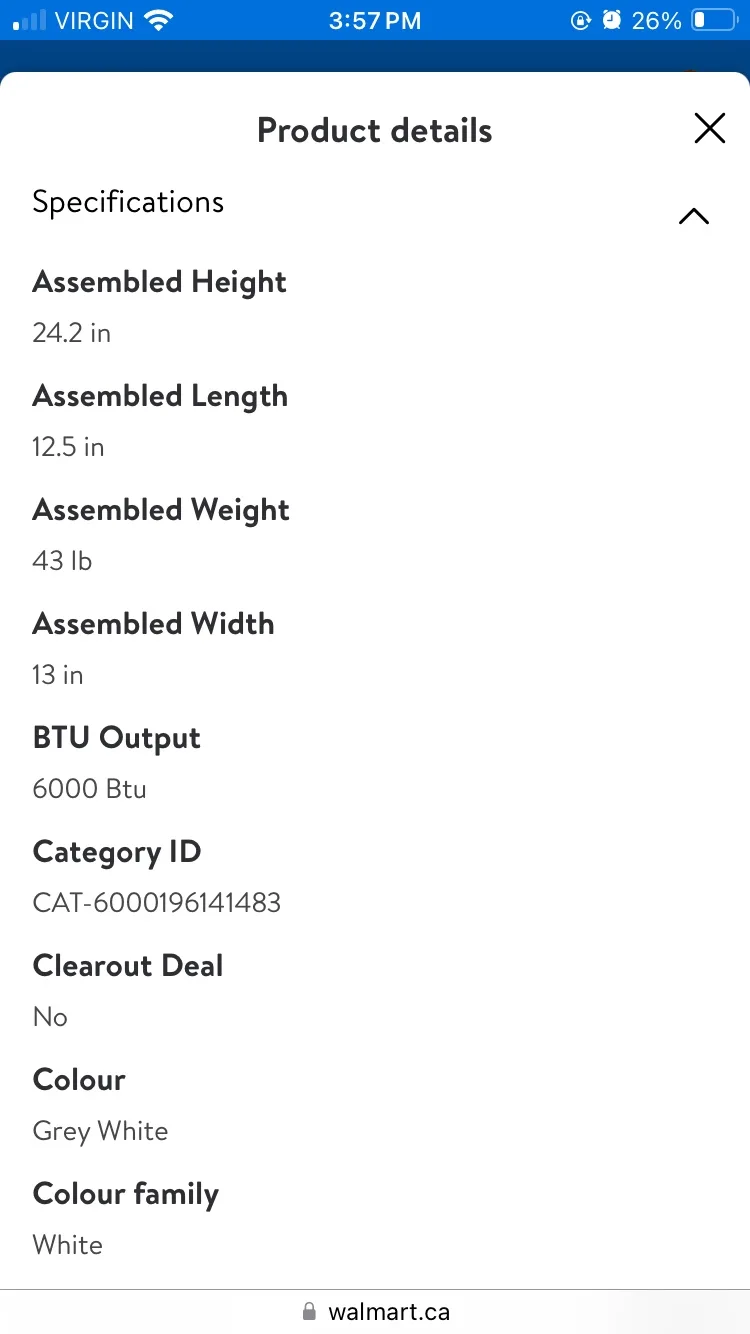Tap the battery icon in status bar
Image resolution: width=750 pixels, height=1334 pixels.
[713, 20]
